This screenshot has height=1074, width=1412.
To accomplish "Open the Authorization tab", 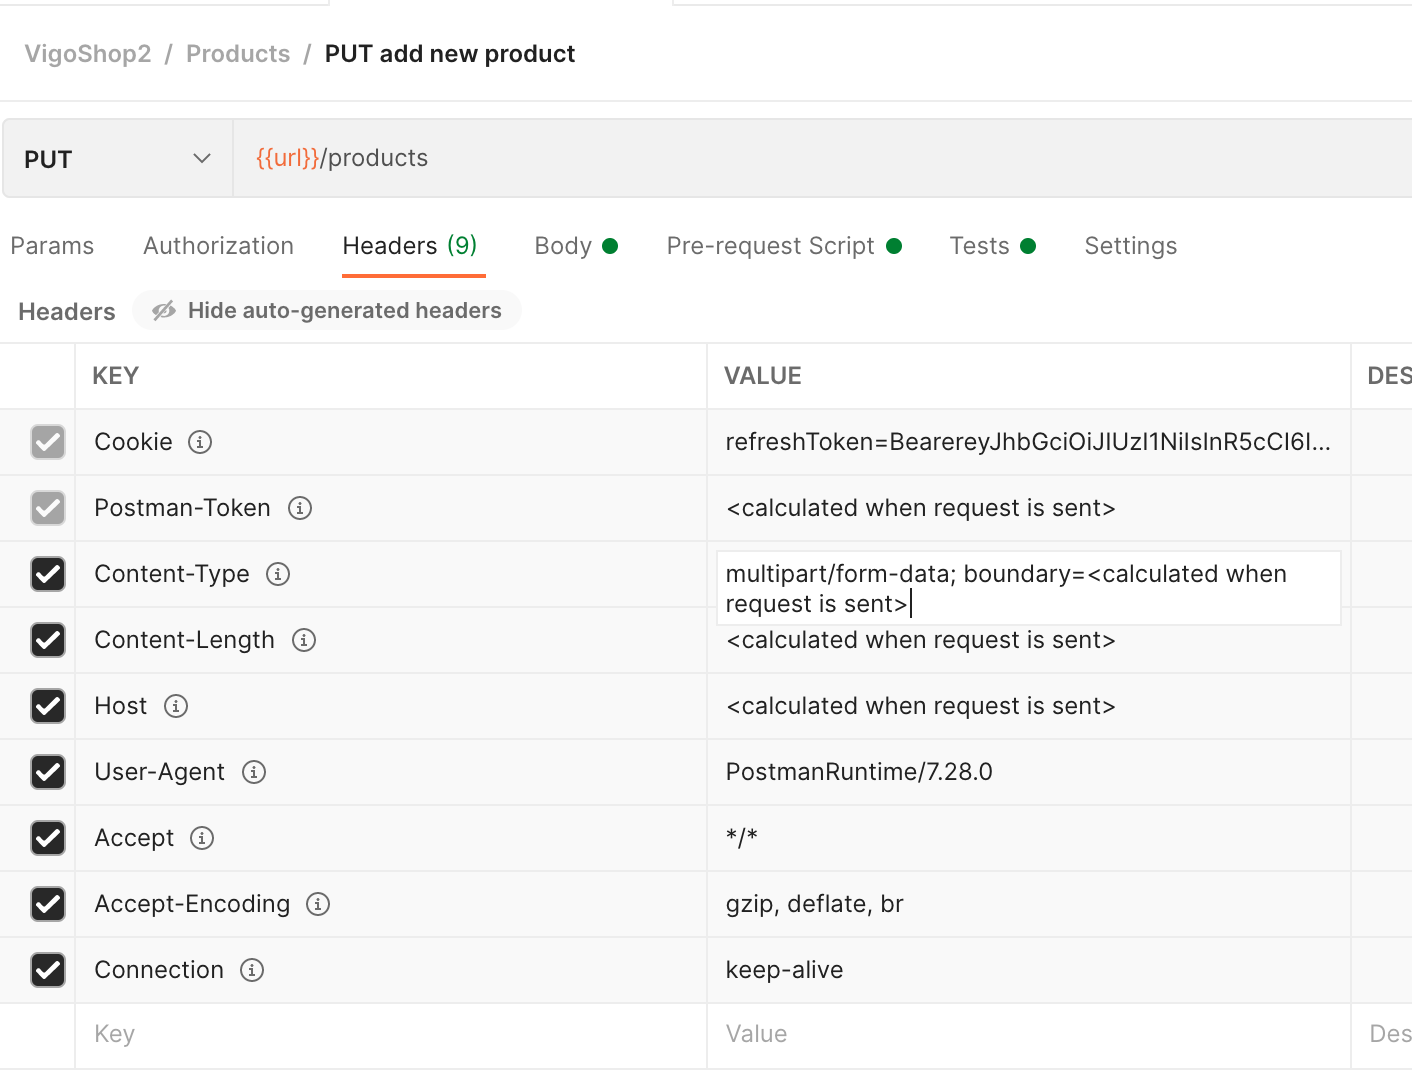I will [218, 246].
